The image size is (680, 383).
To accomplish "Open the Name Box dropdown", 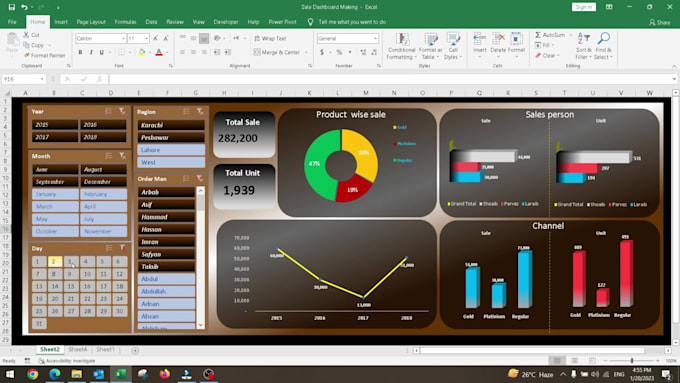I will 42,79.
